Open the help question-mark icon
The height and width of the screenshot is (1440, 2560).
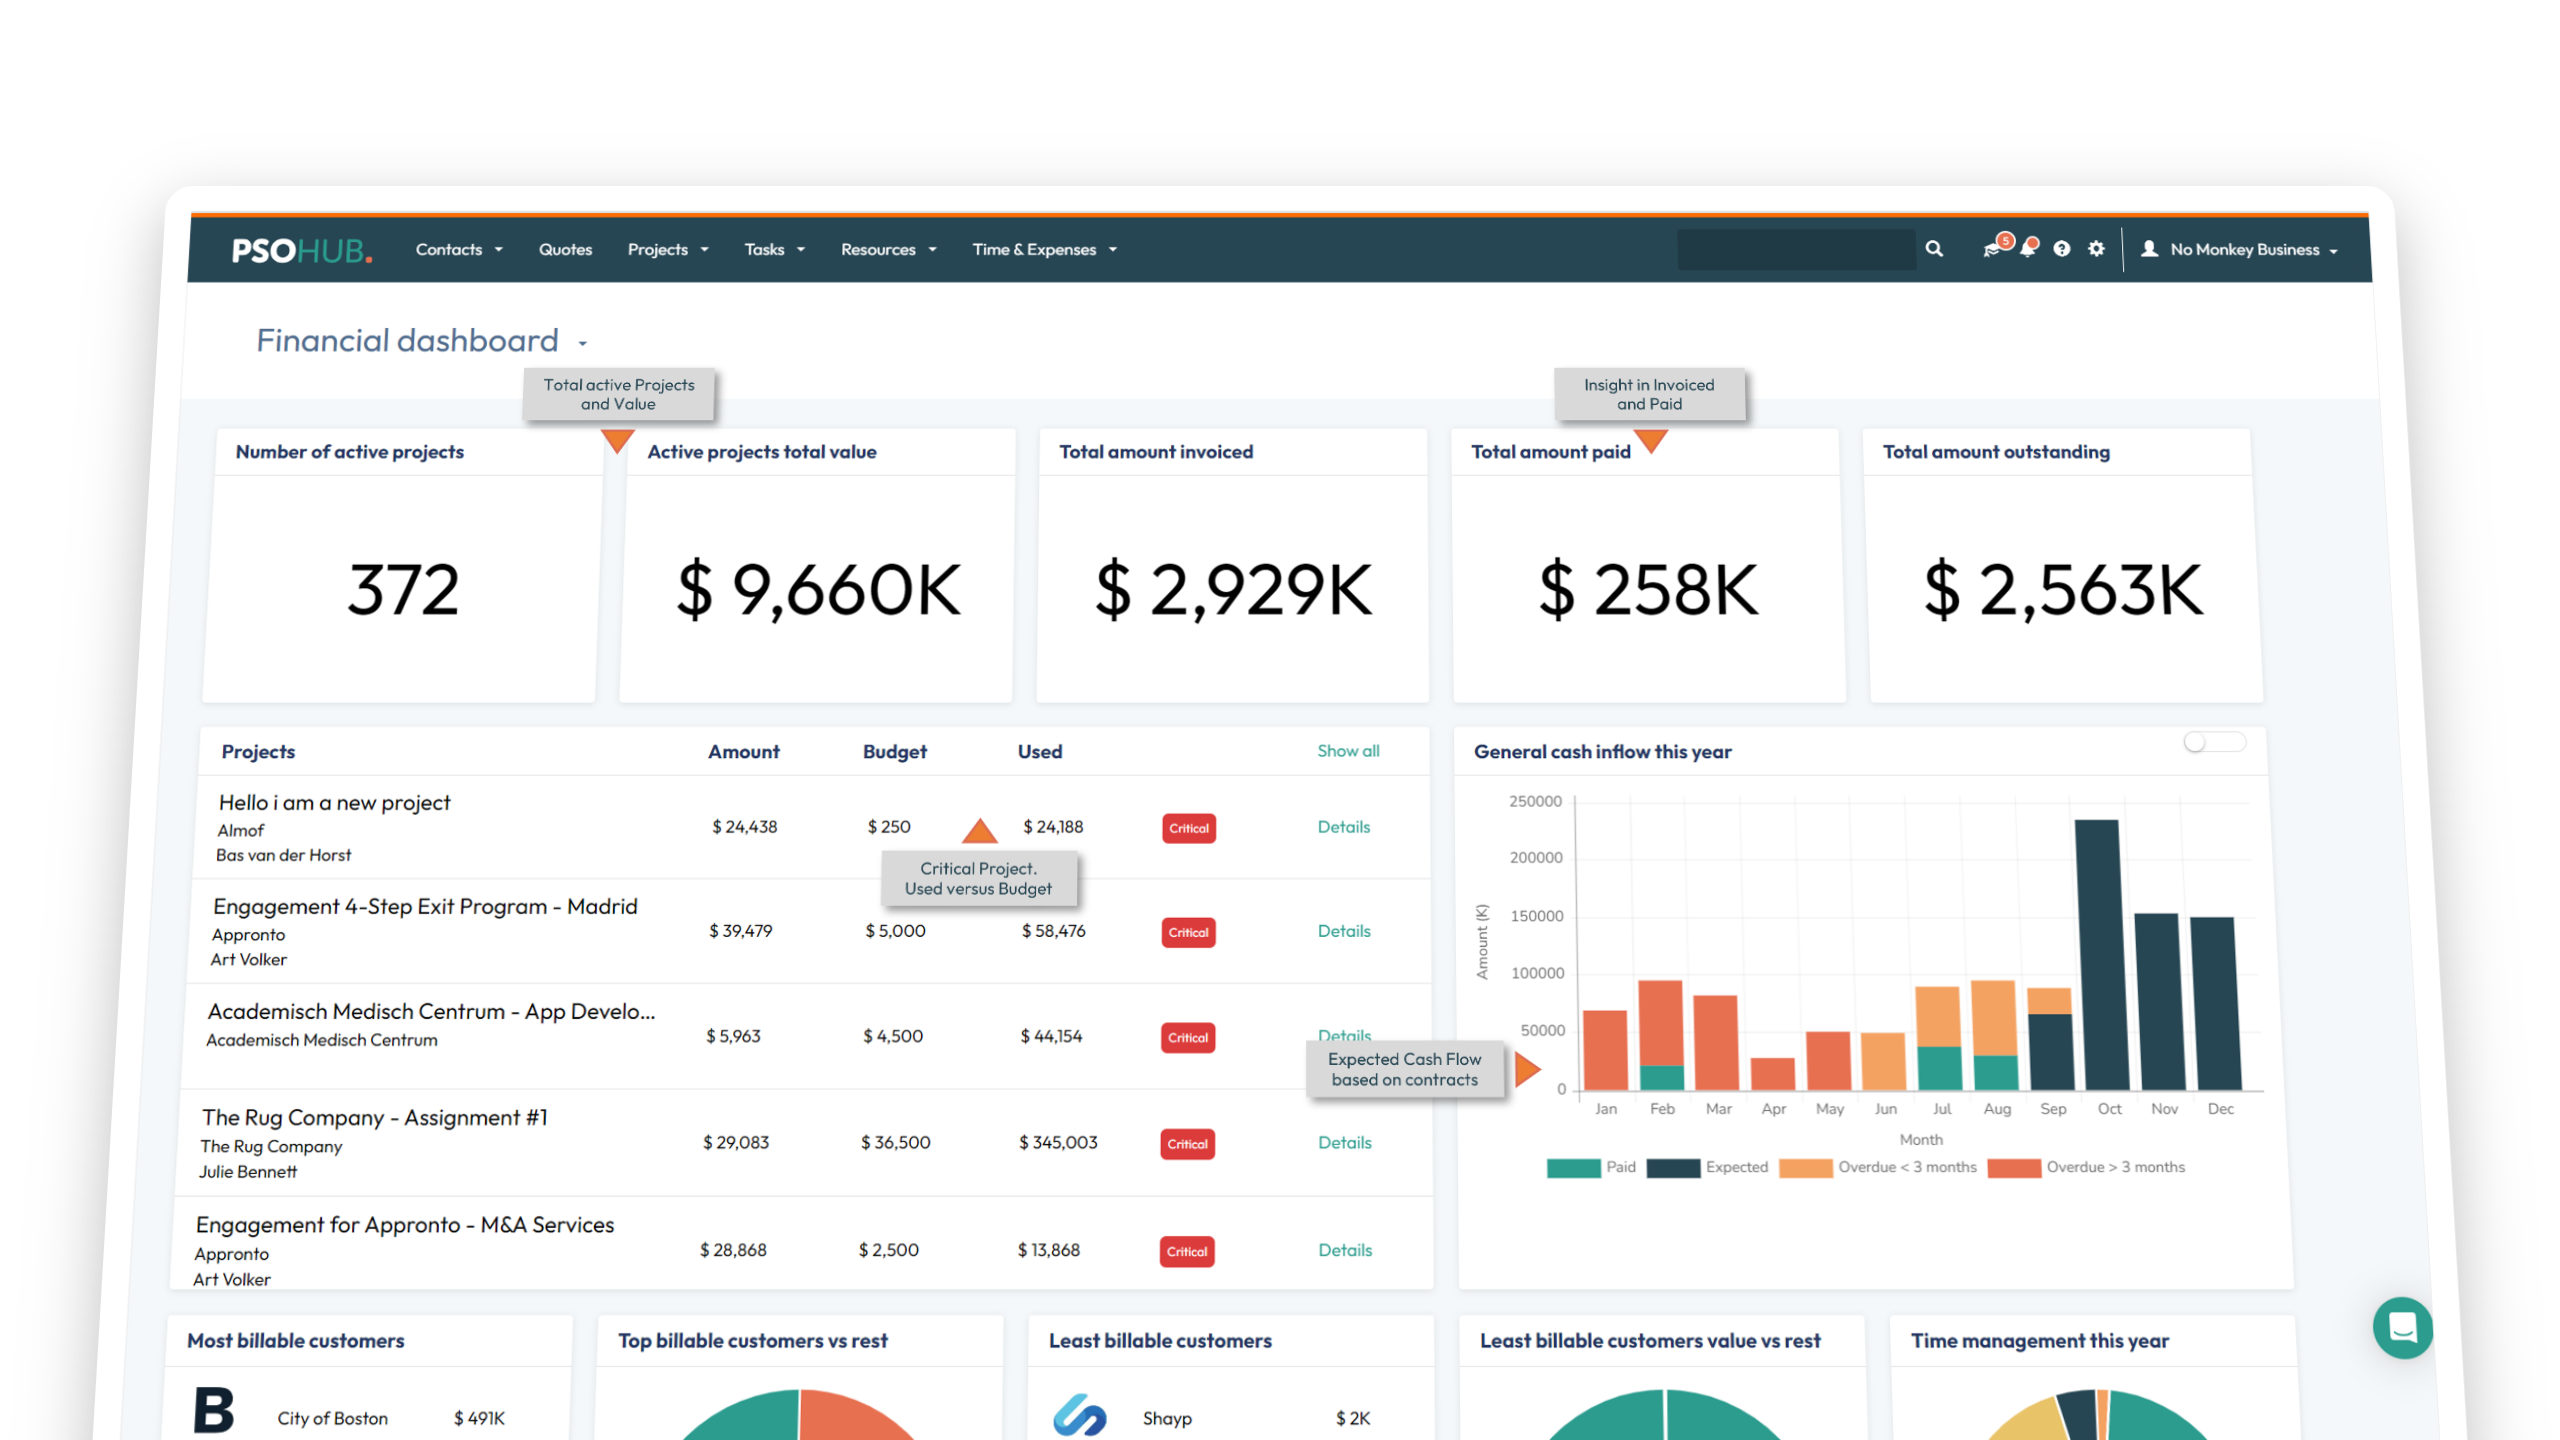2061,249
